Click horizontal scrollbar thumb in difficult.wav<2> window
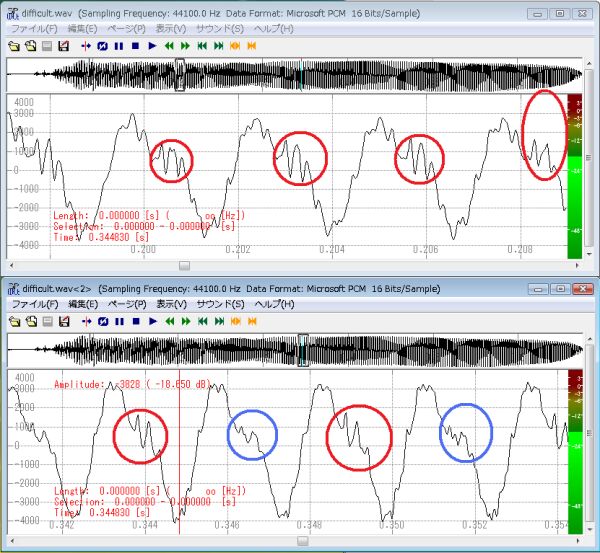 coord(303,541)
